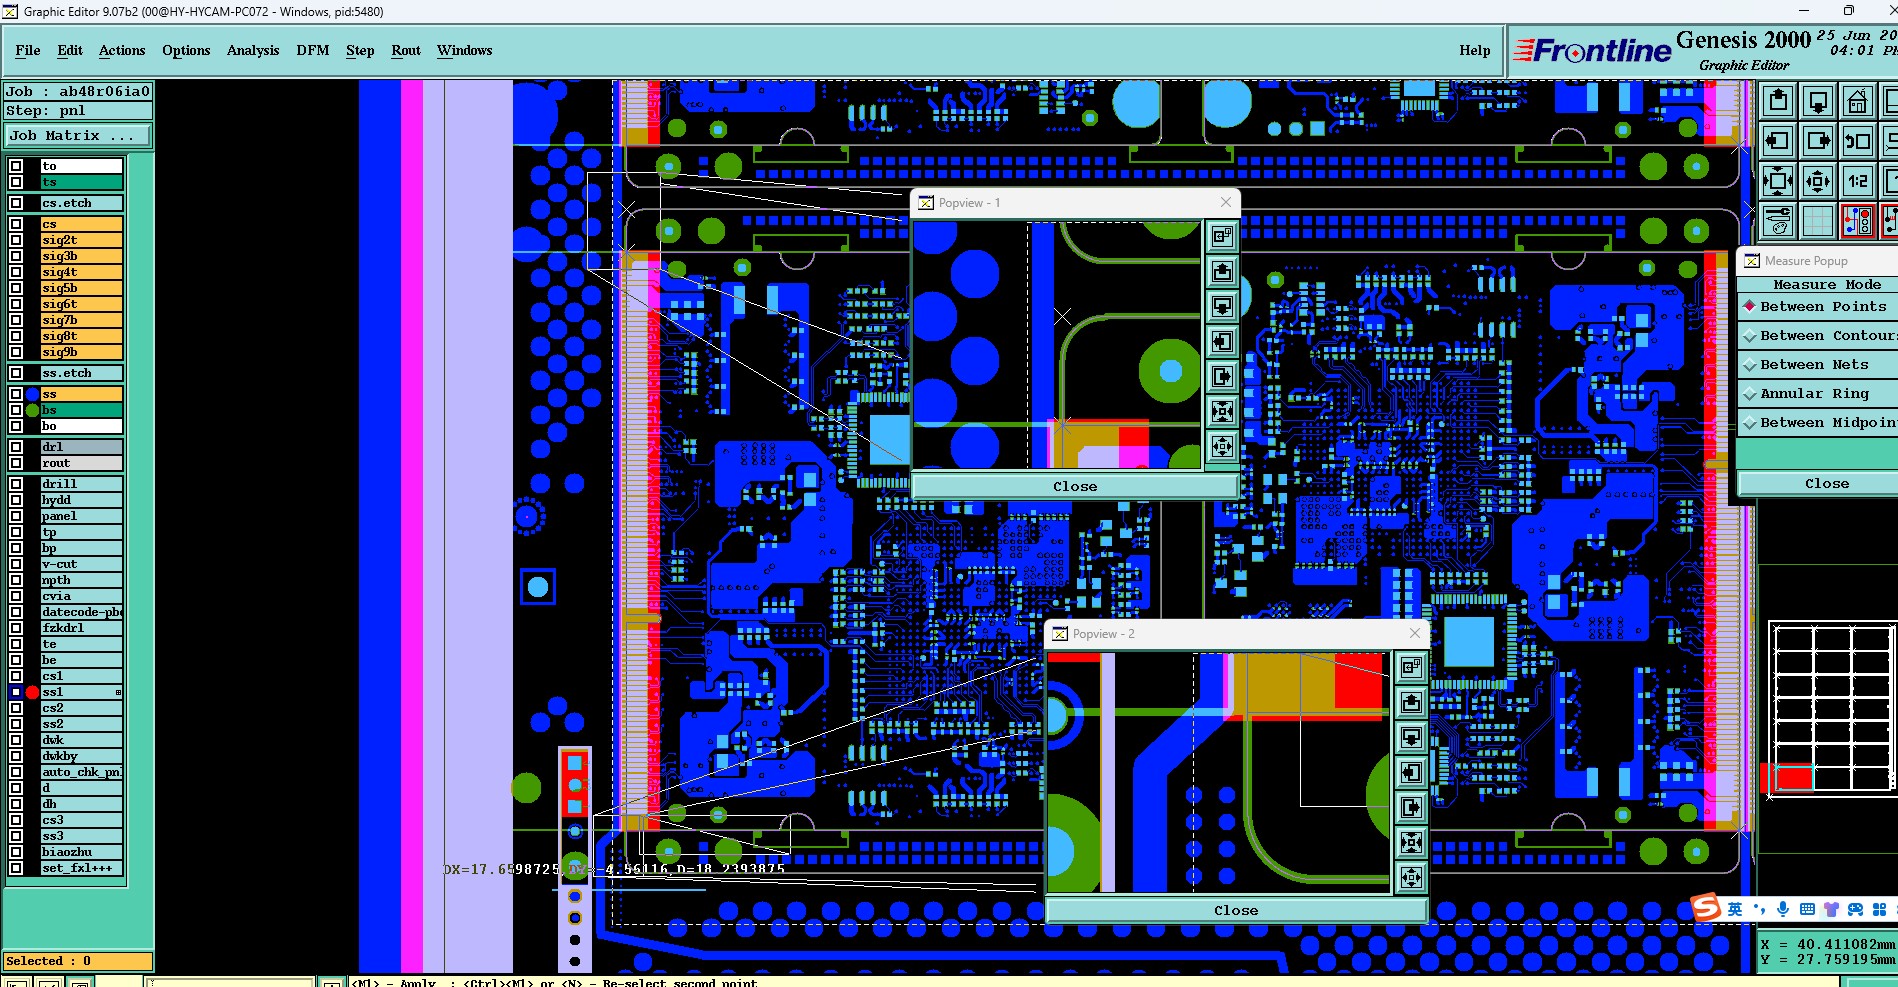
Task: Click the red-bordered net and traffic-light icon
Action: click(x=1858, y=221)
